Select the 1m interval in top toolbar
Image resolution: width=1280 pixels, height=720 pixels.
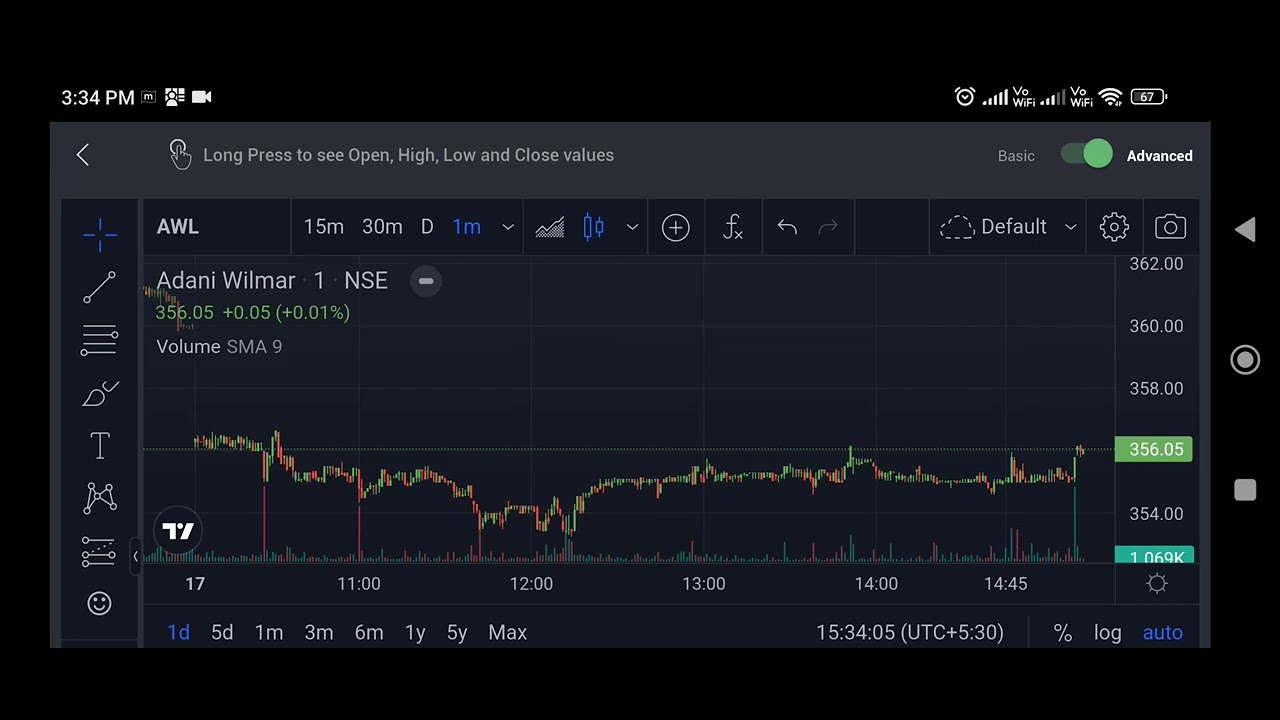pos(467,227)
